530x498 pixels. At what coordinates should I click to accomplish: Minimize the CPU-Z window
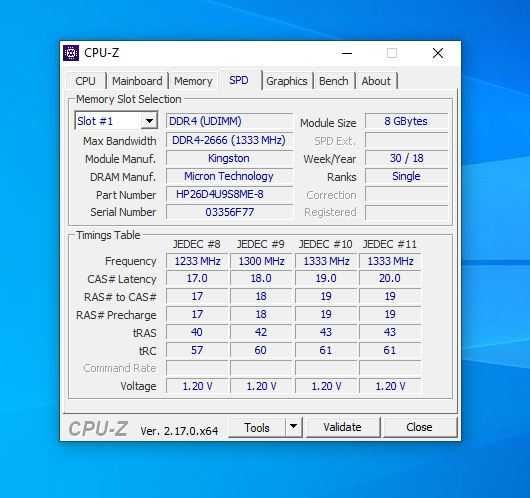pyautogui.click(x=346, y=53)
